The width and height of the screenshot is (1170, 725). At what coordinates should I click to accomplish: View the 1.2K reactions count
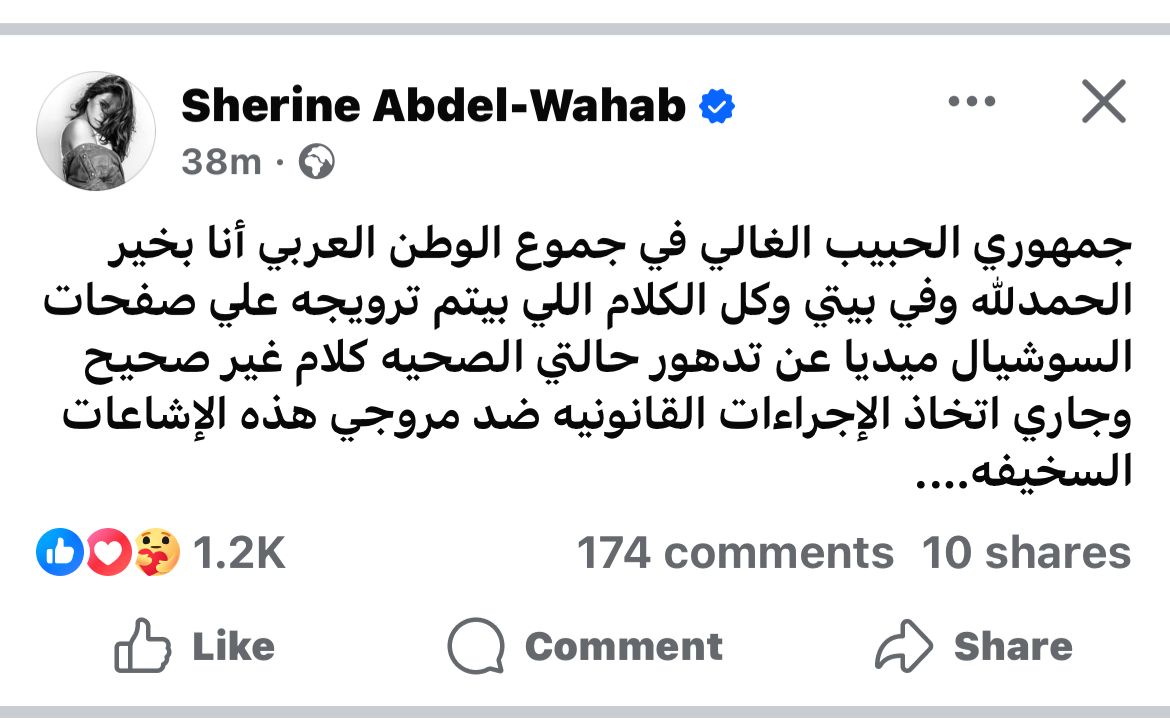(239, 553)
